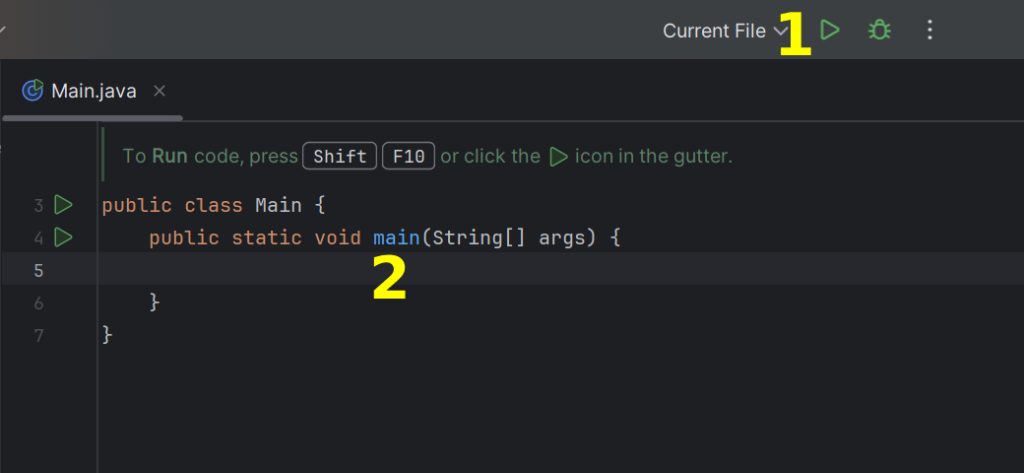This screenshot has width=1024, height=473.
Task: Close the Main.java editor tab
Action: pos(159,91)
